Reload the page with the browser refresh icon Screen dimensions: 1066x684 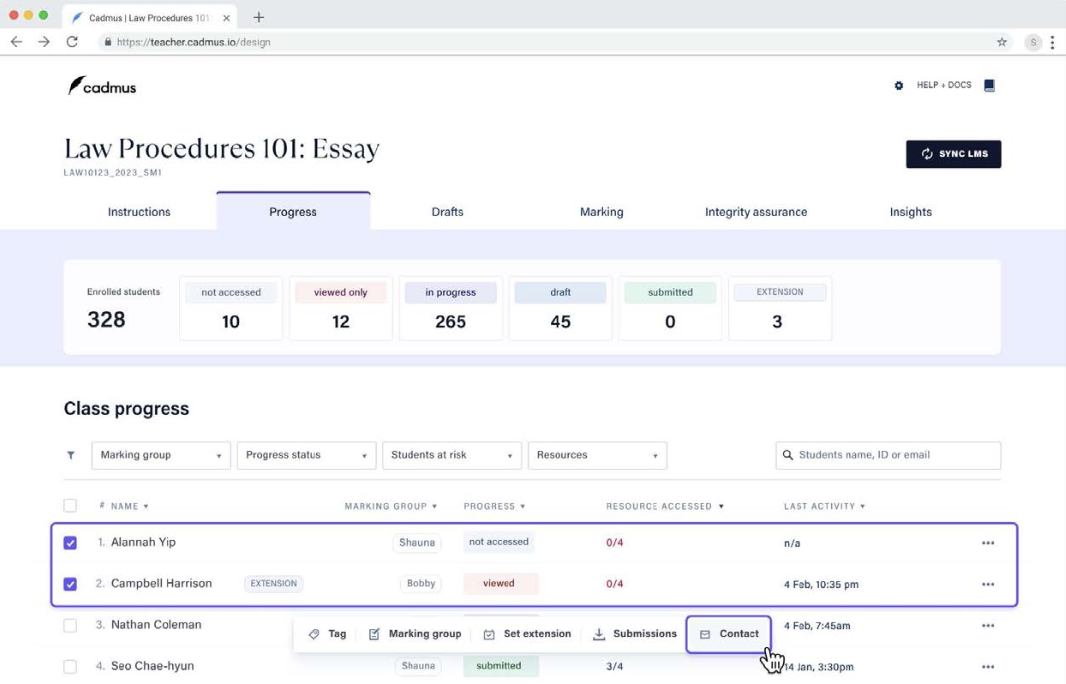(x=72, y=42)
